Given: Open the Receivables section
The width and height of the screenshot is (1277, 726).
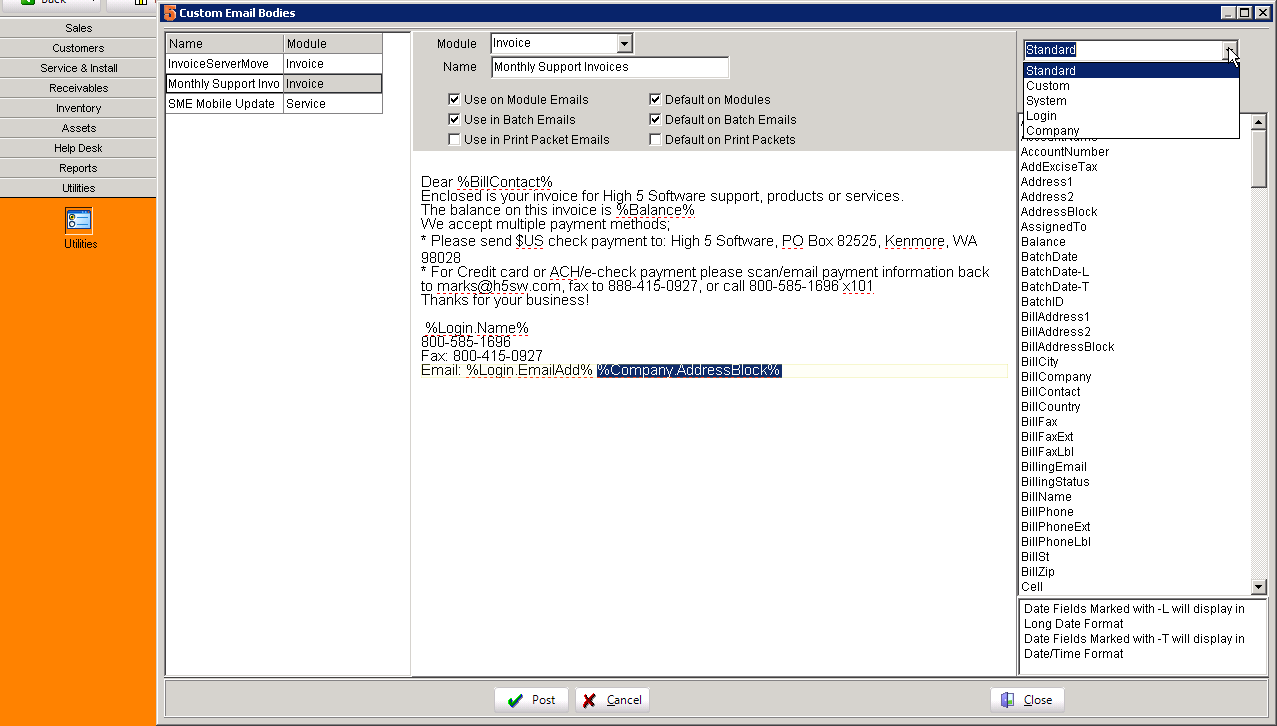Looking at the screenshot, I should coord(78,87).
